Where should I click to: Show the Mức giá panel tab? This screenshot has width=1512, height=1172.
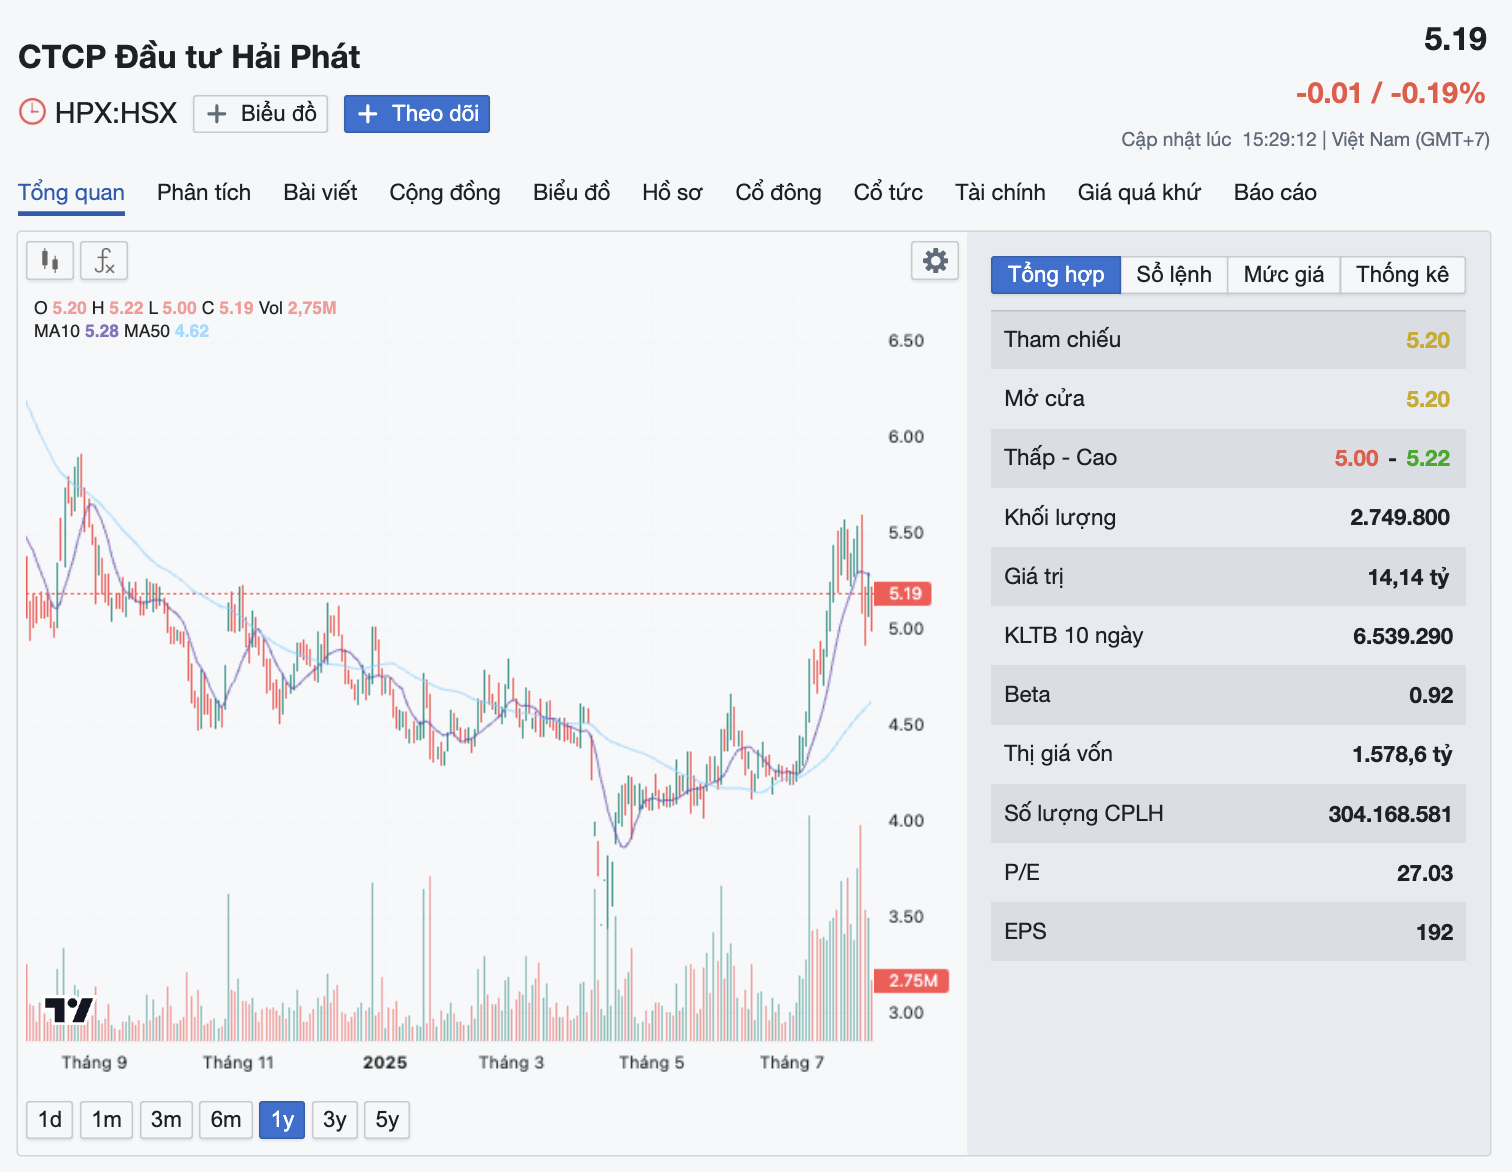click(x=1283, y=275)
